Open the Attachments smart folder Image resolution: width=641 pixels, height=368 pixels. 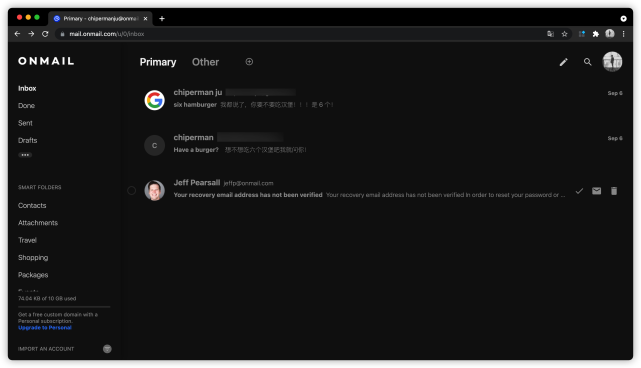[38, 223]
